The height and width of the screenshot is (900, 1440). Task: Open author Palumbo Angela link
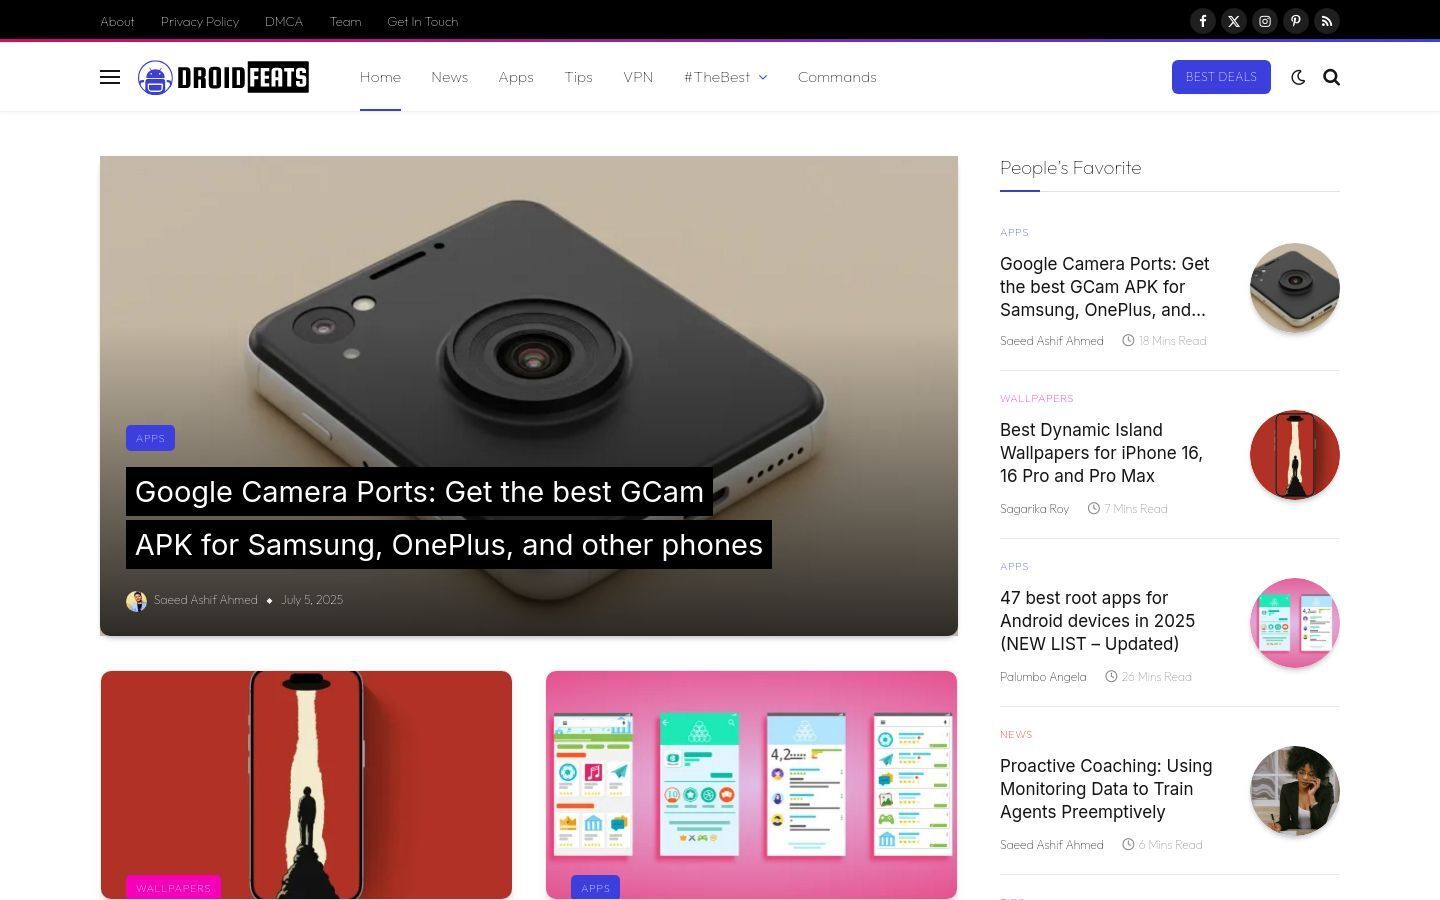click(x=1043, y=677)
